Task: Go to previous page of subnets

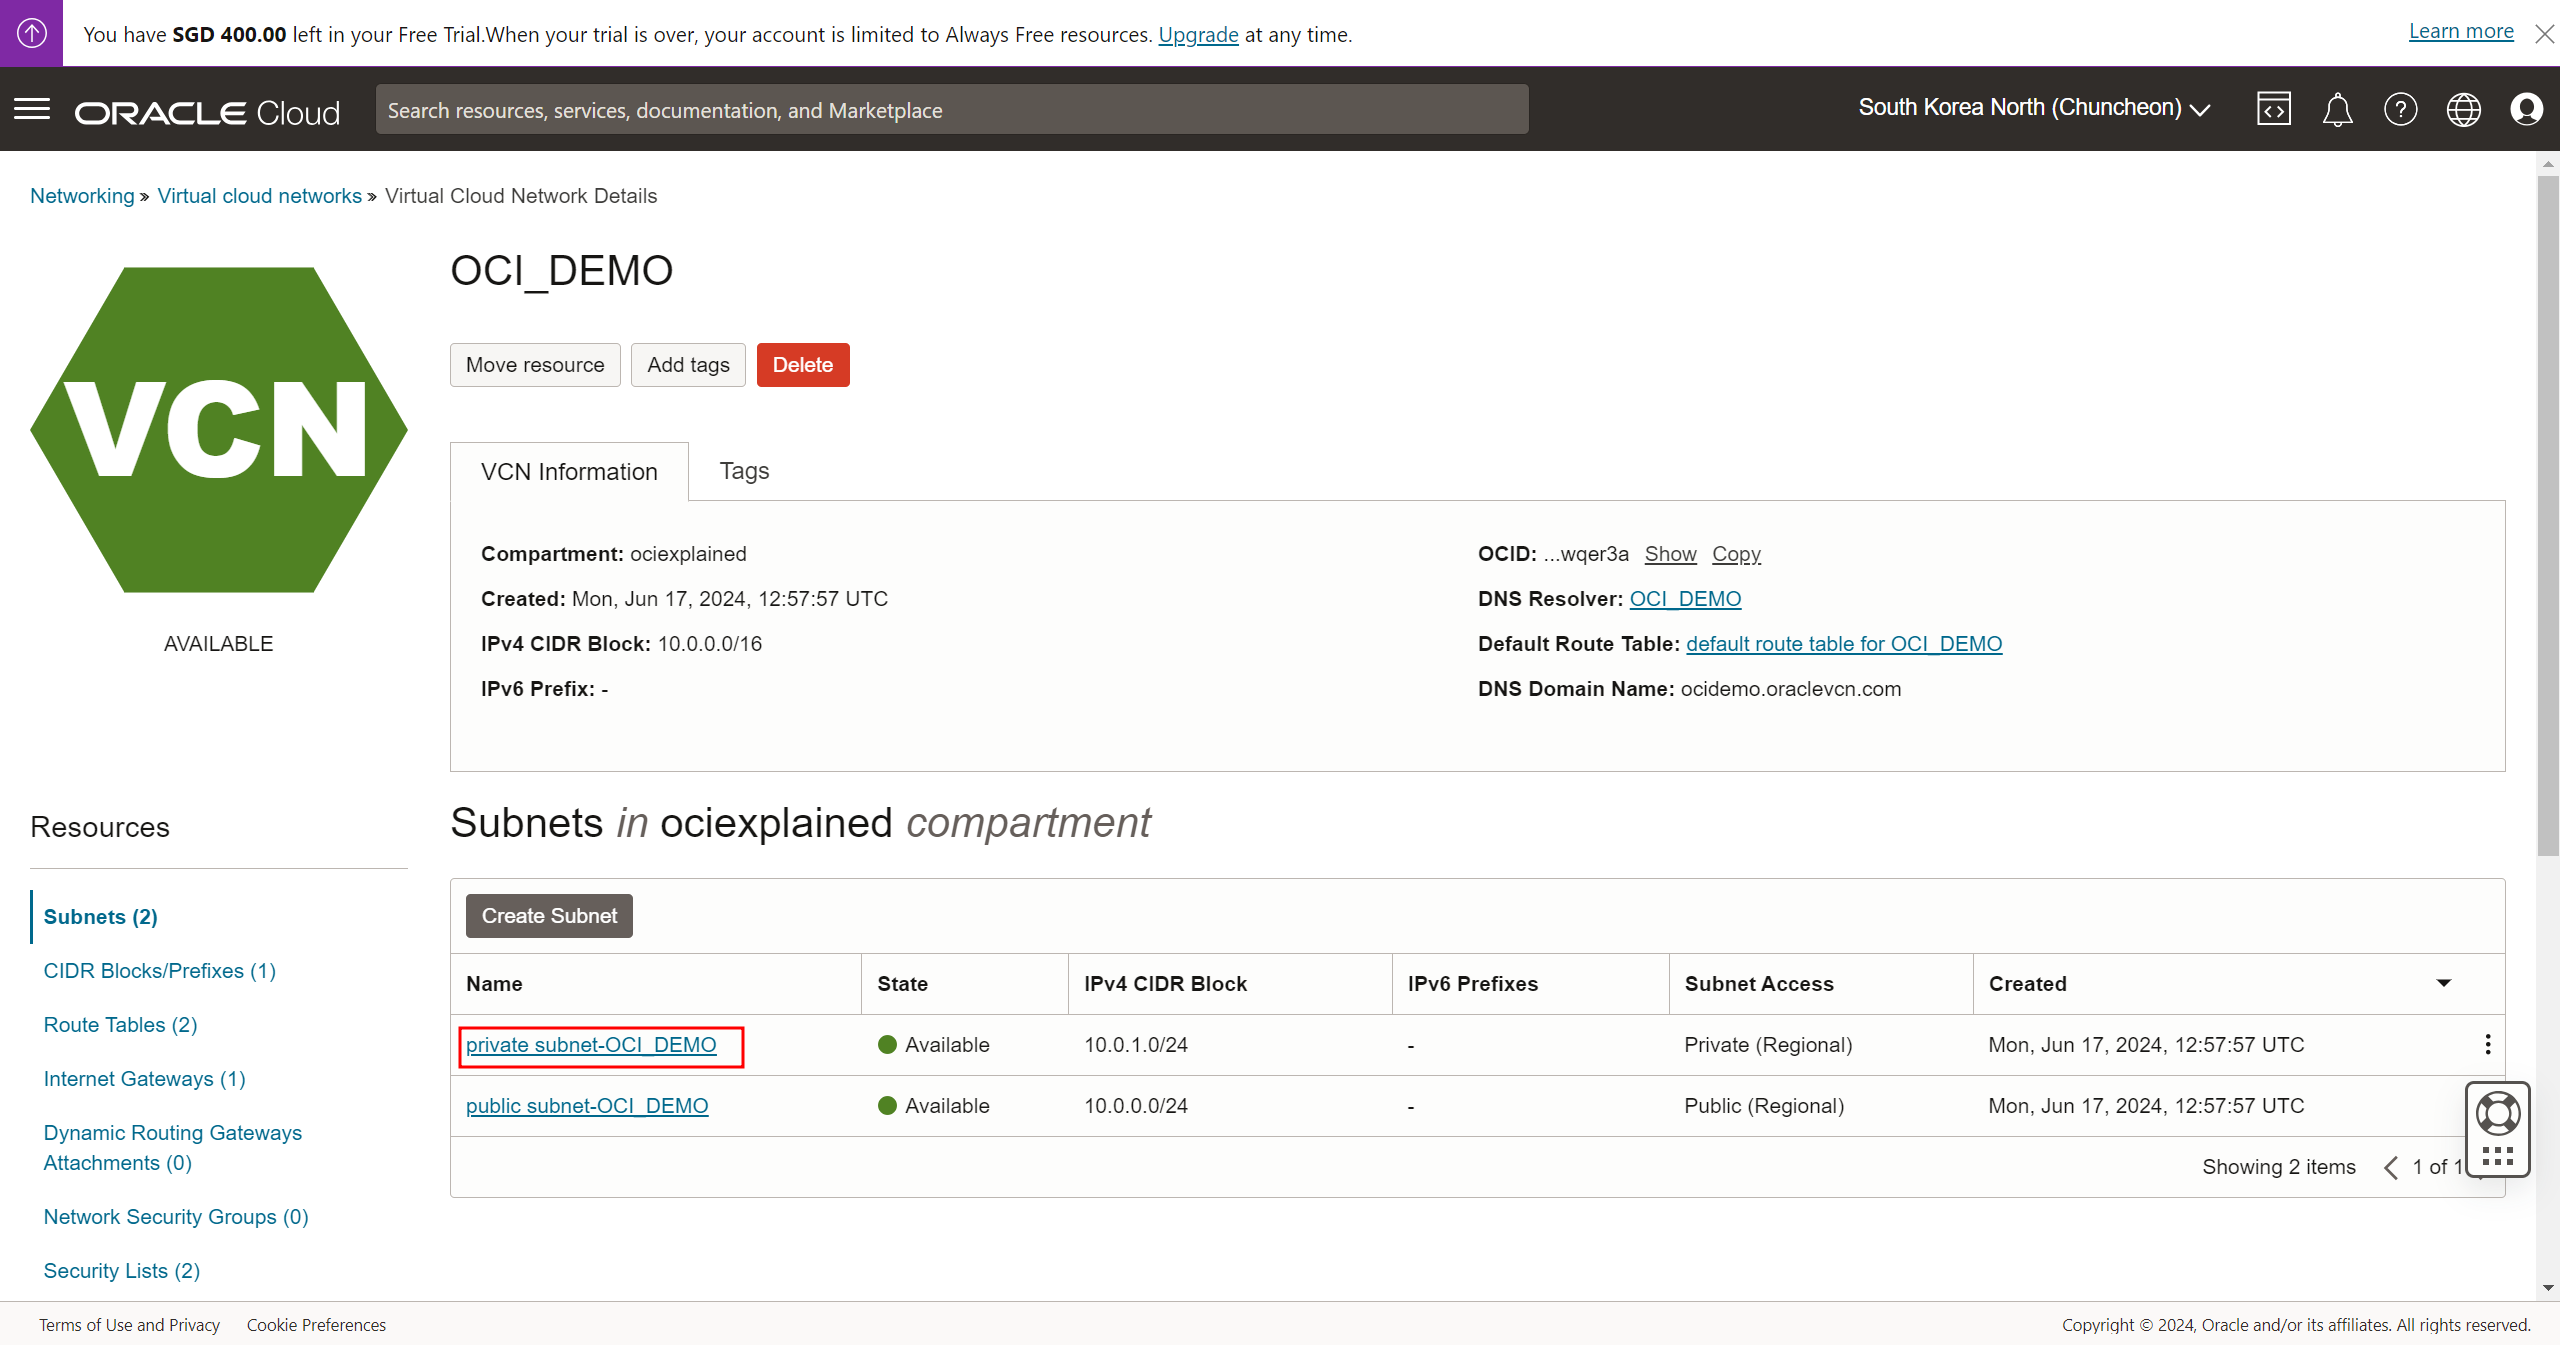Action: [2391, 1167]
